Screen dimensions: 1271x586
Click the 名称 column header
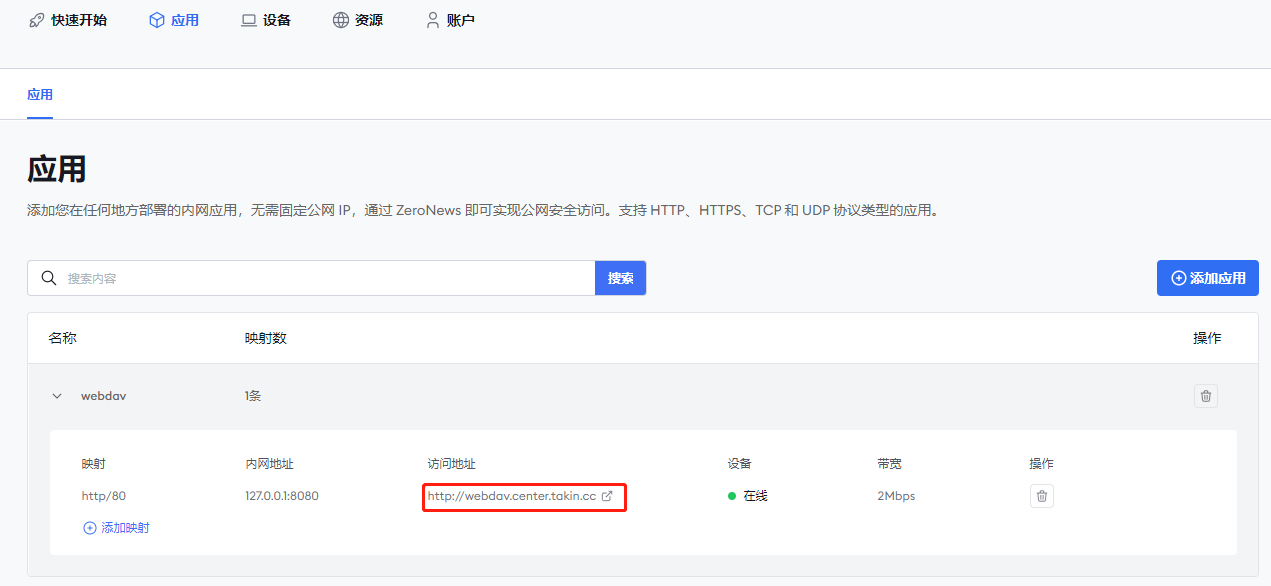coord(63,338)
